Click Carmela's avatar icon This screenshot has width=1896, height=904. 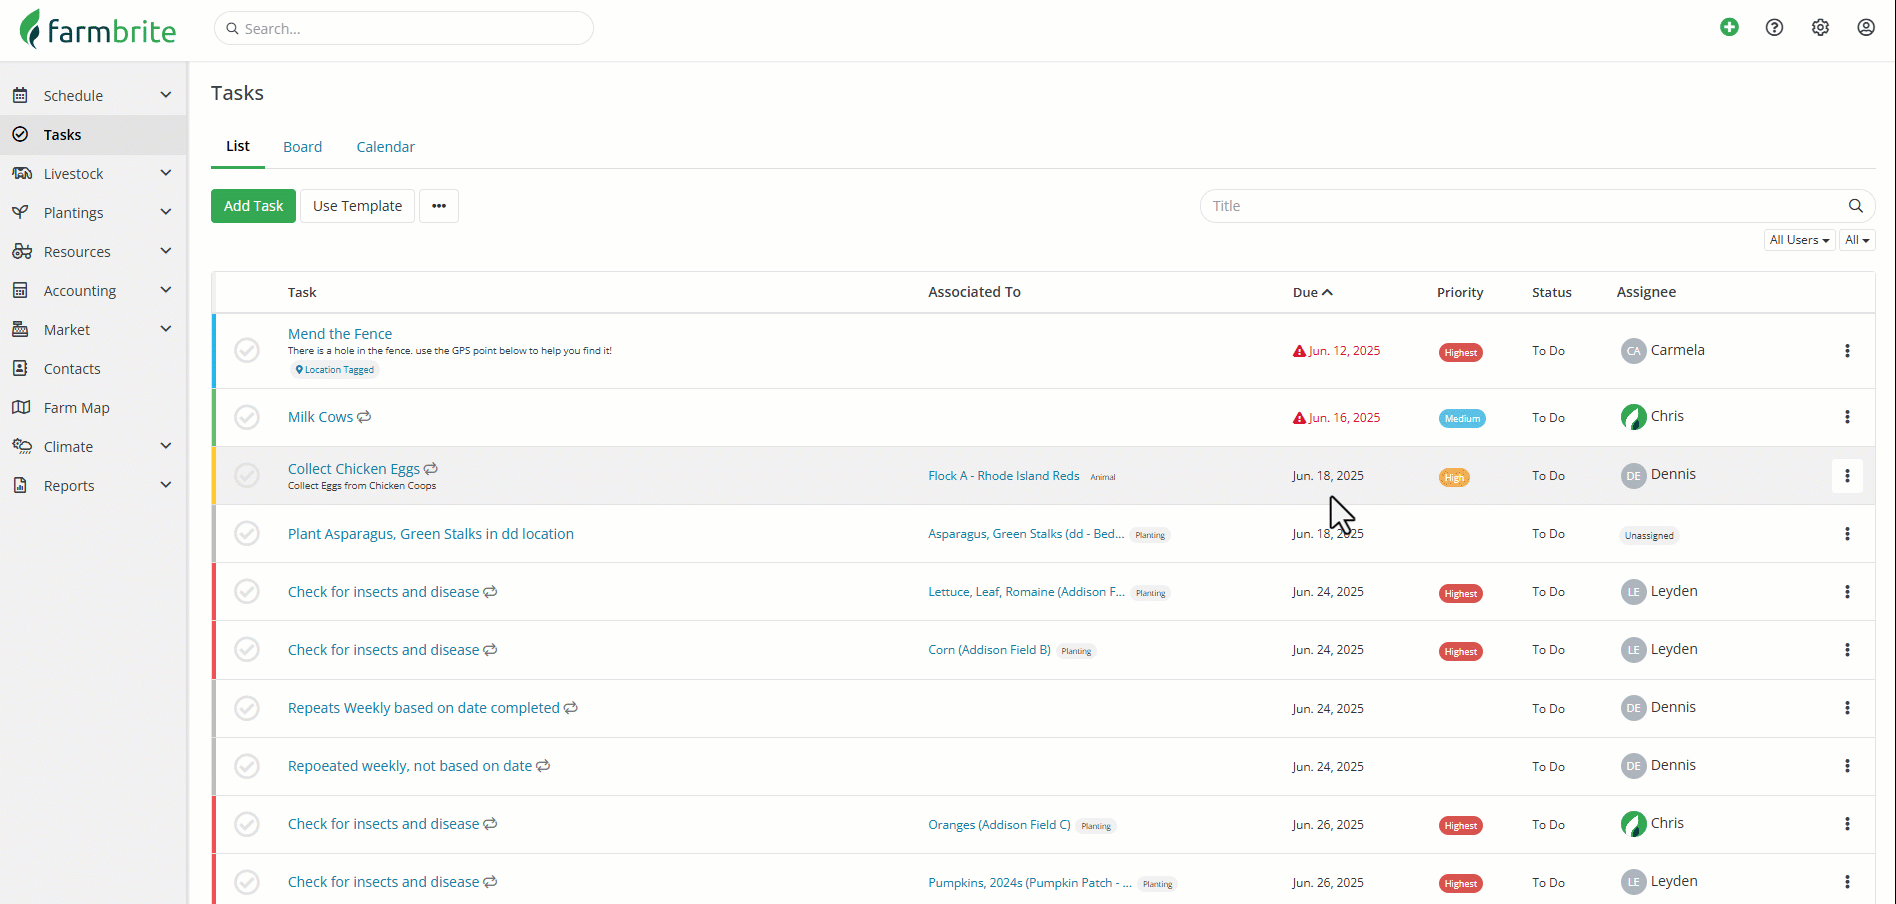coord(1633,351)
